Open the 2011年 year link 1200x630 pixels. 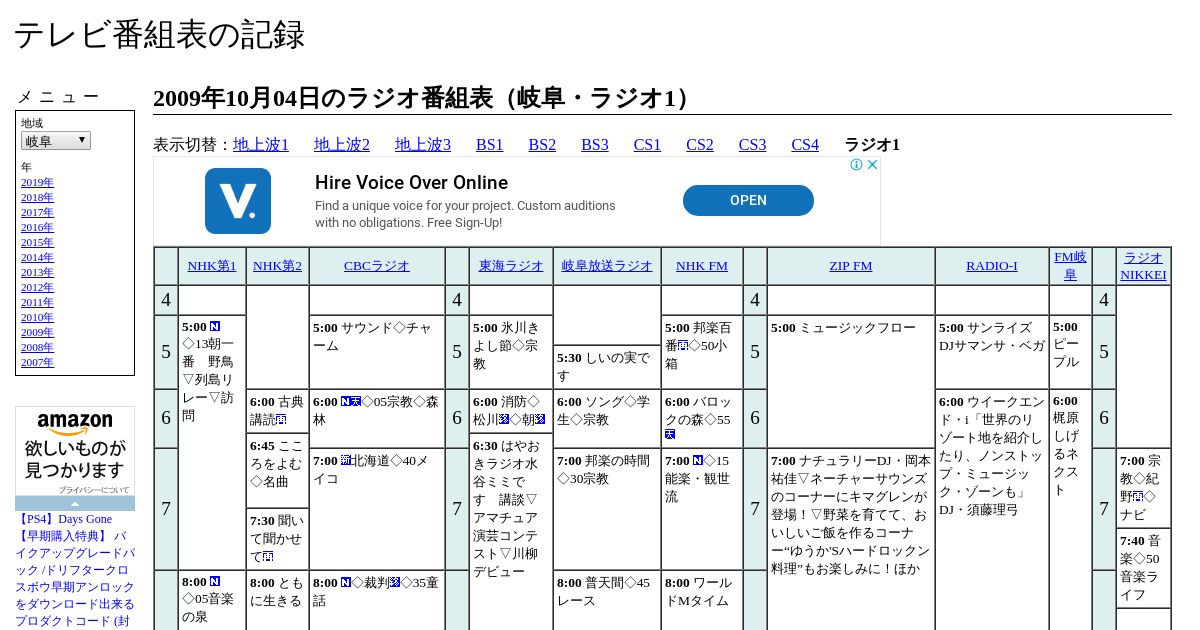tap(37, 302)
